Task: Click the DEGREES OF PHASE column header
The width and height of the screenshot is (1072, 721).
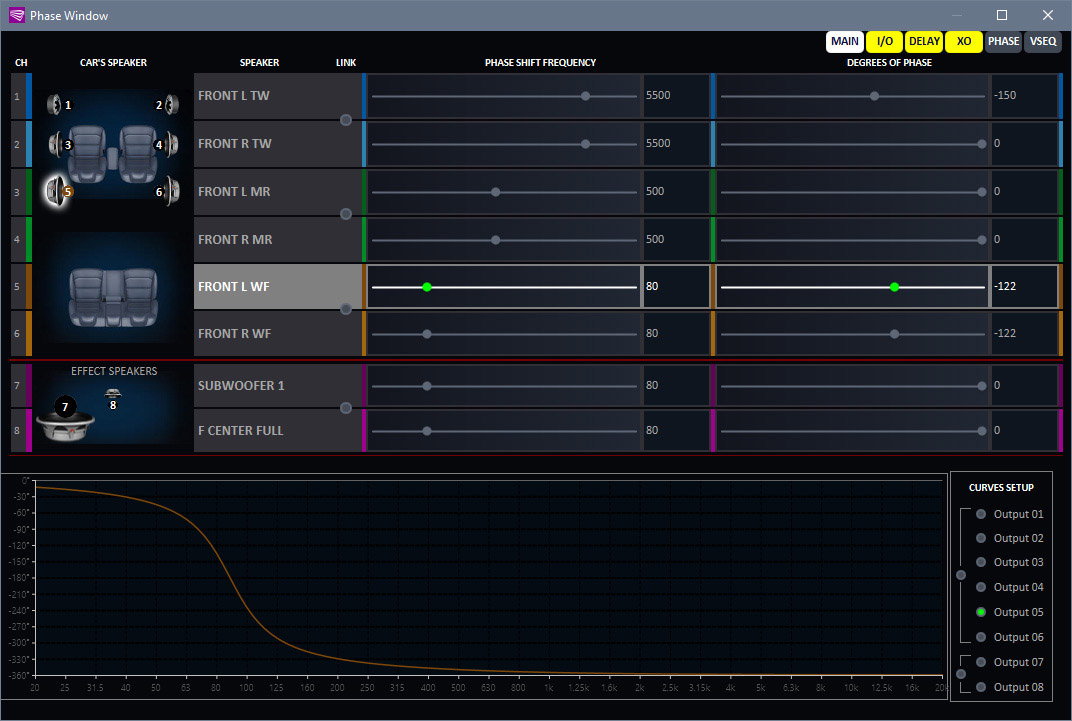Action: pos(889,63)
